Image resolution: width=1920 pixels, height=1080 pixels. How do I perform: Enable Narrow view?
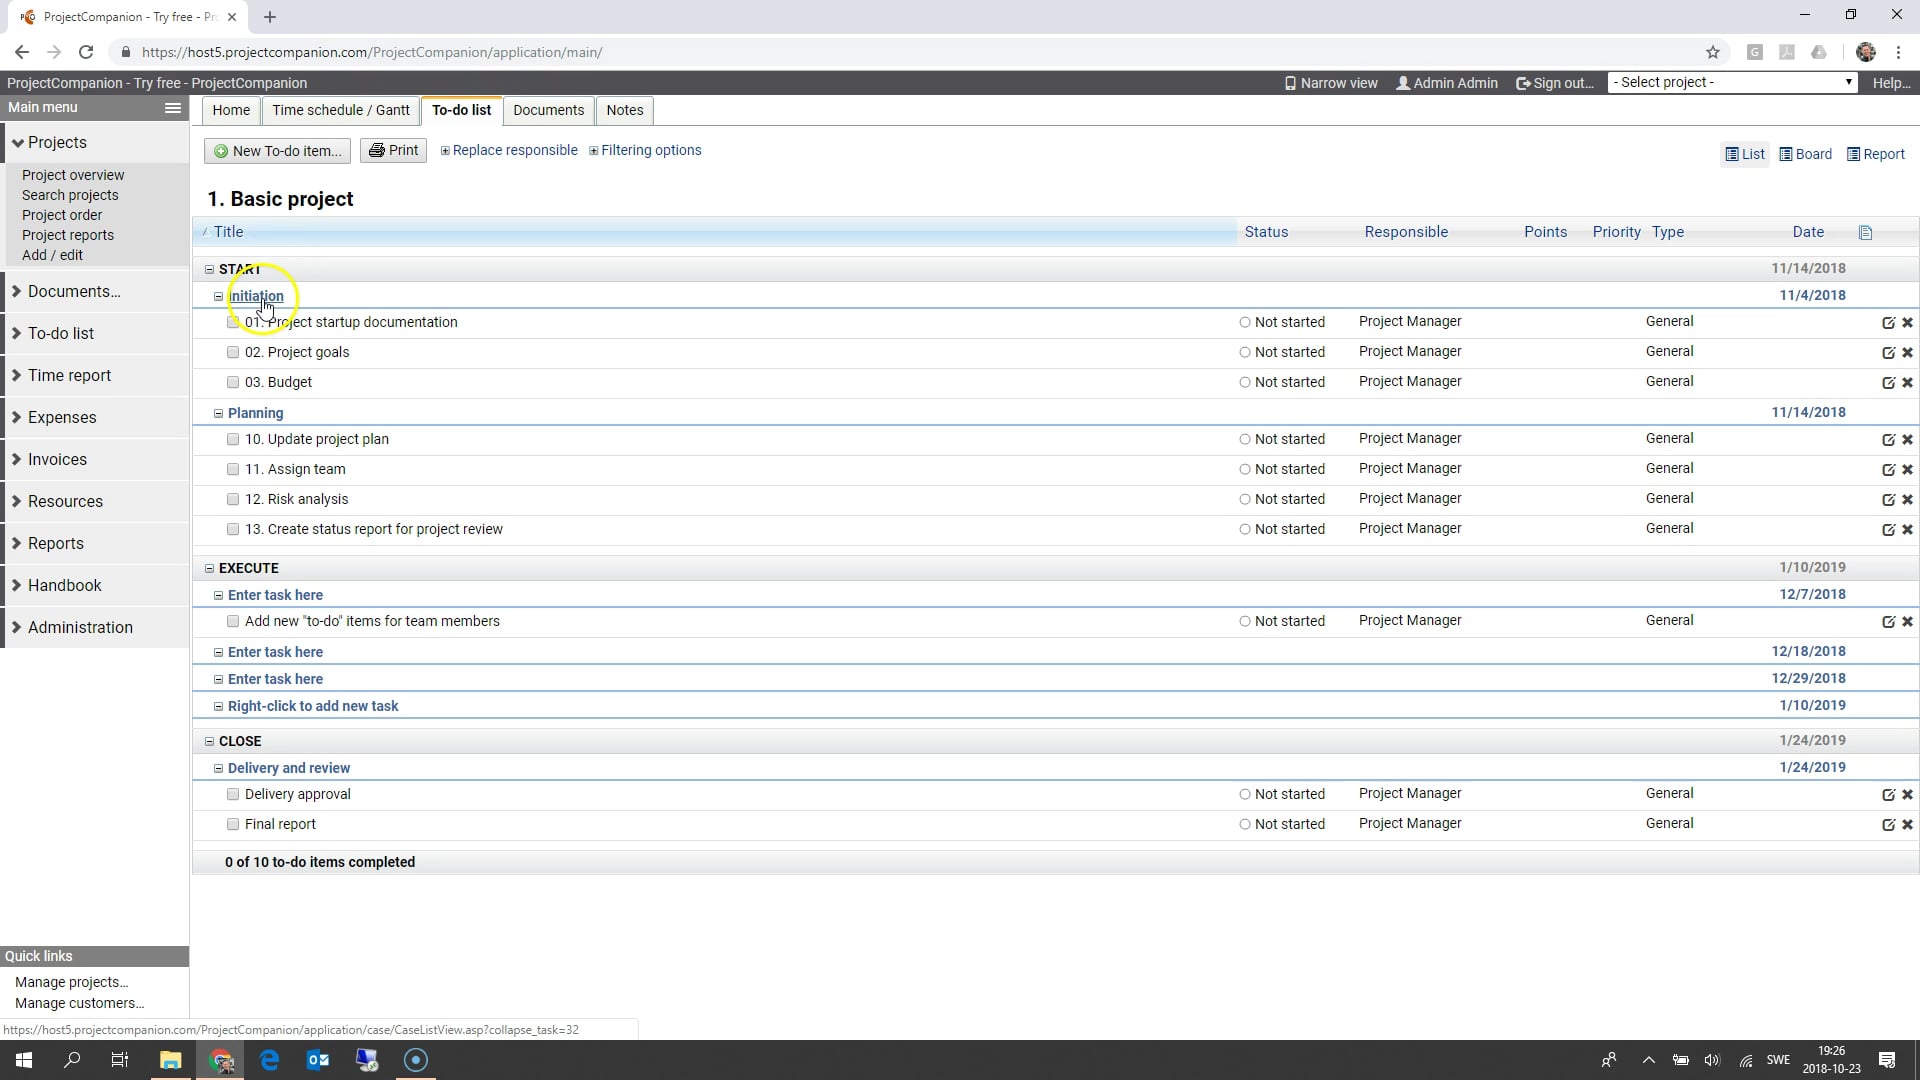tap(1331, 83)
